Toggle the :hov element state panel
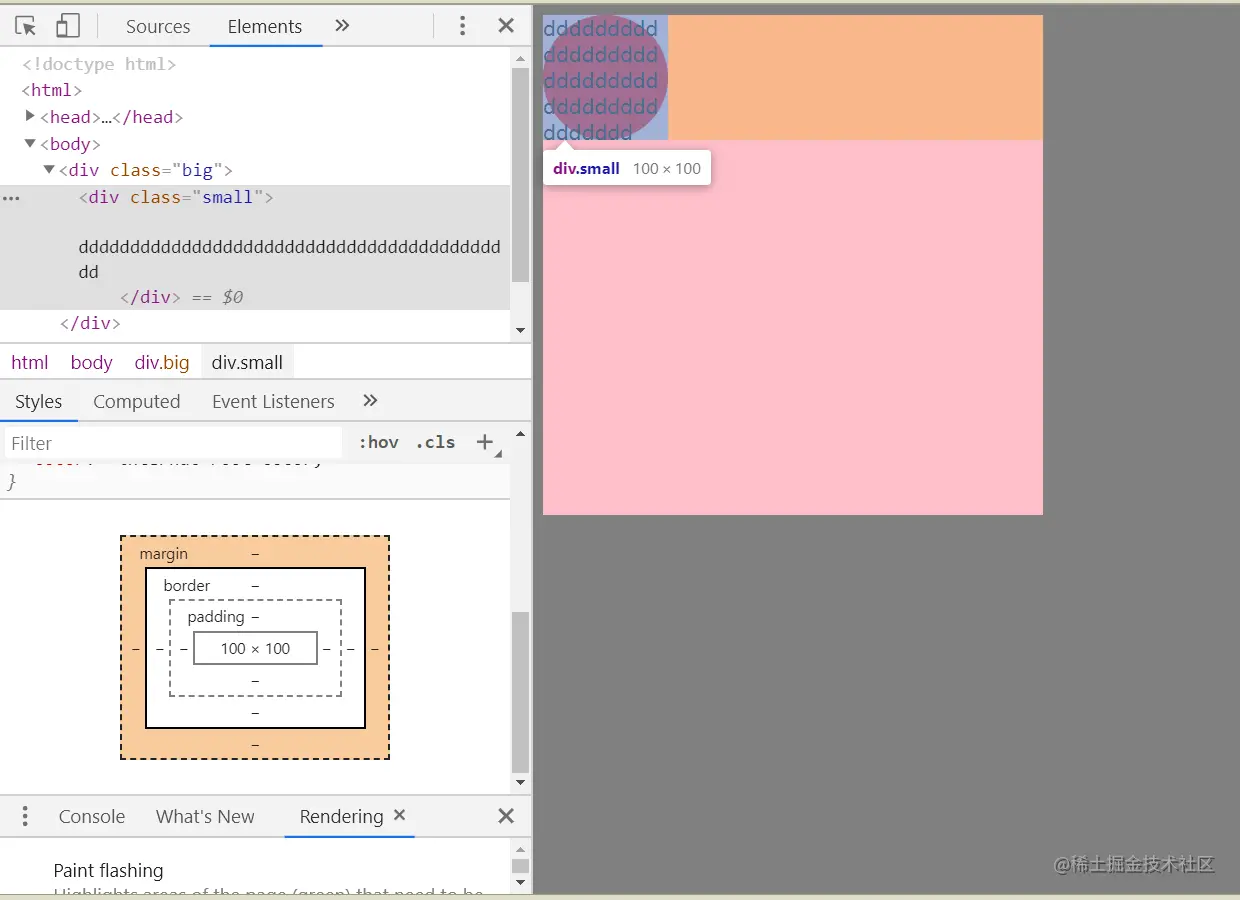 click(x=379, y=442)
